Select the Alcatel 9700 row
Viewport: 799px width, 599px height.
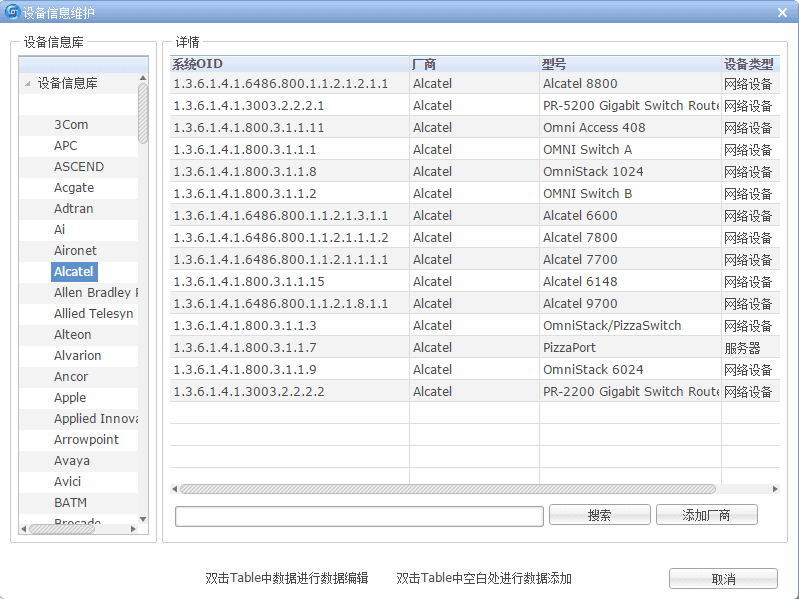click(x=475, y=303)
